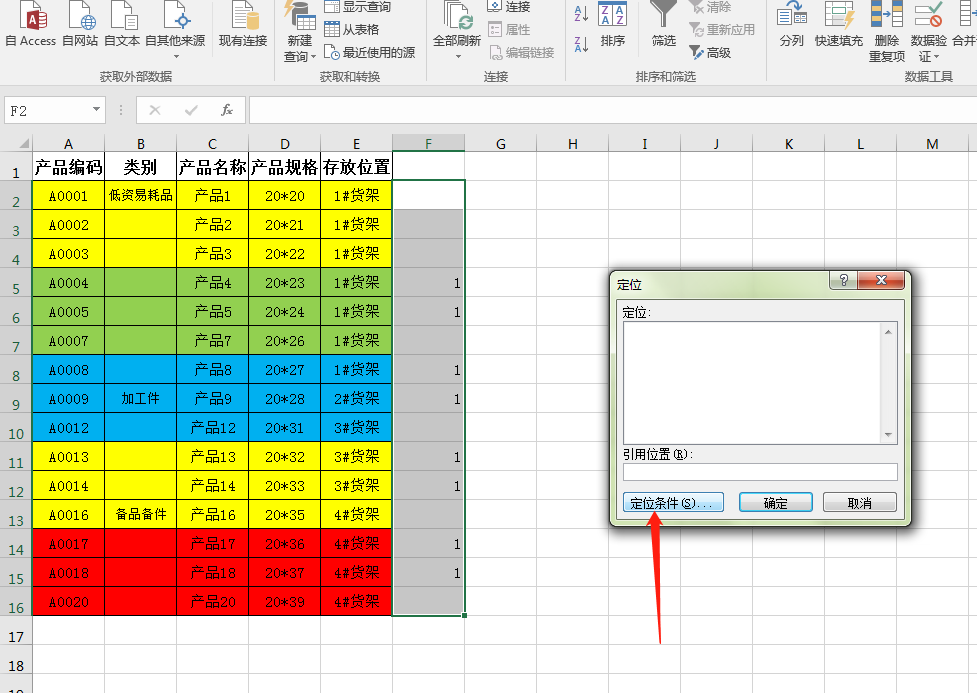Image resolution: width=977 pixels, height=693 pixels.
Task: Click scroll down arrow in 定位 list
Action: 889,435
